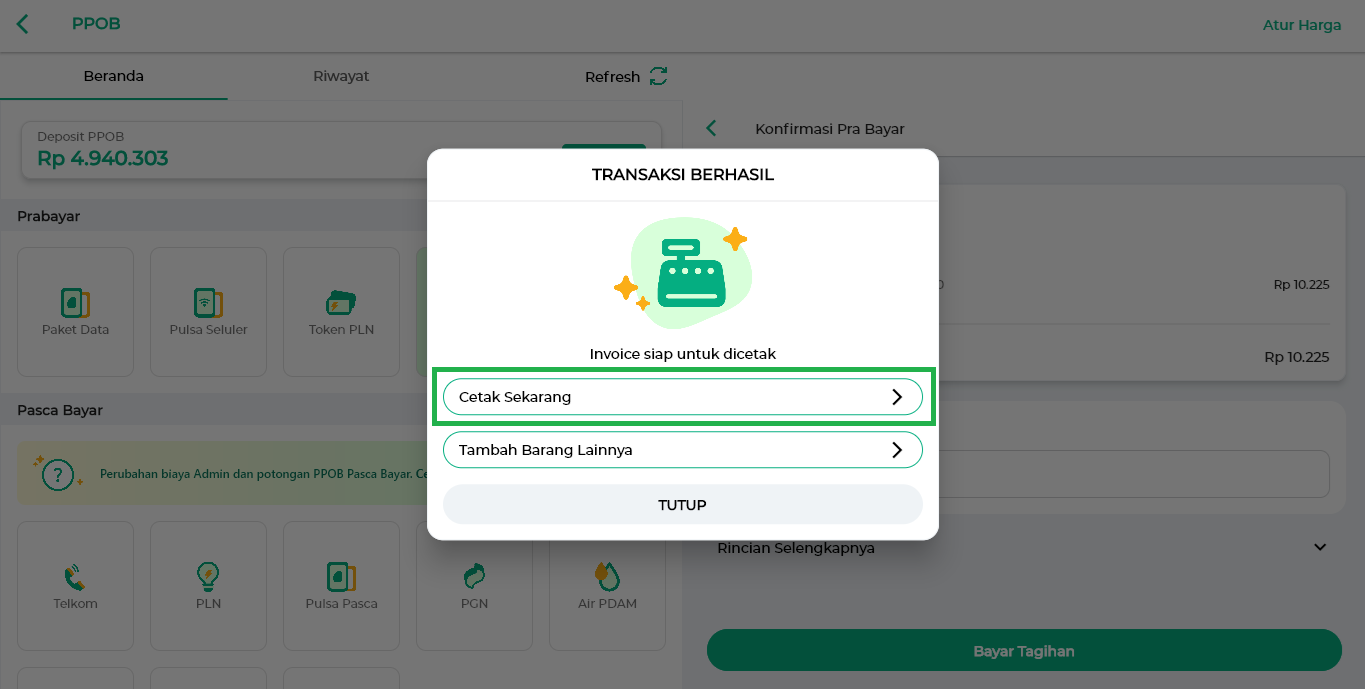Click the refresh arrows icon
Viewport: 1365px width, 689px height.
coord(658,76)
